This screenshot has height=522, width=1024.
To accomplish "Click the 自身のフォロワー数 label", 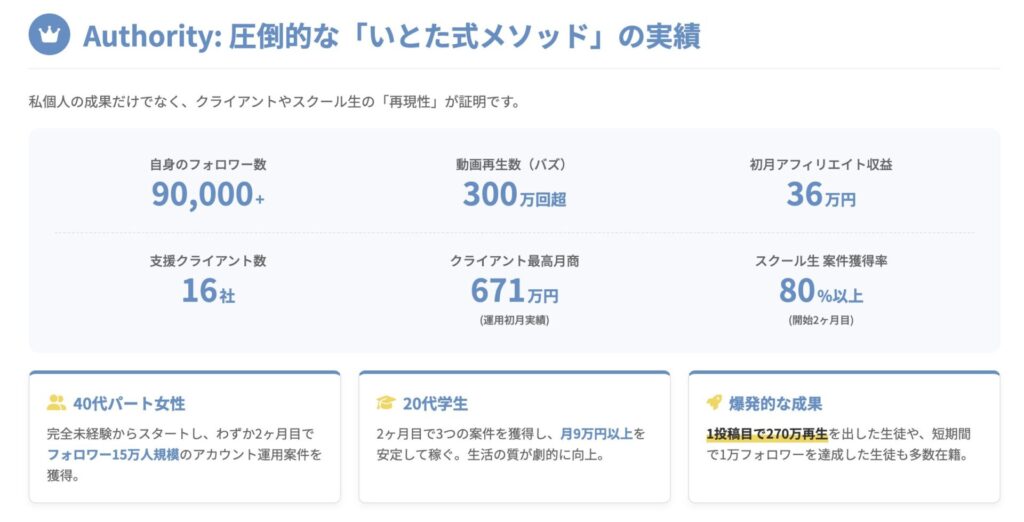I will [208, 164].
